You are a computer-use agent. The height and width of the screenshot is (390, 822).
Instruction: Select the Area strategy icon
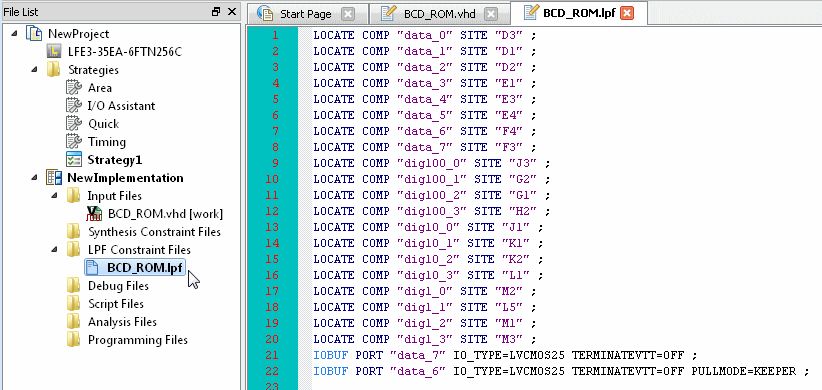point(74,88)
